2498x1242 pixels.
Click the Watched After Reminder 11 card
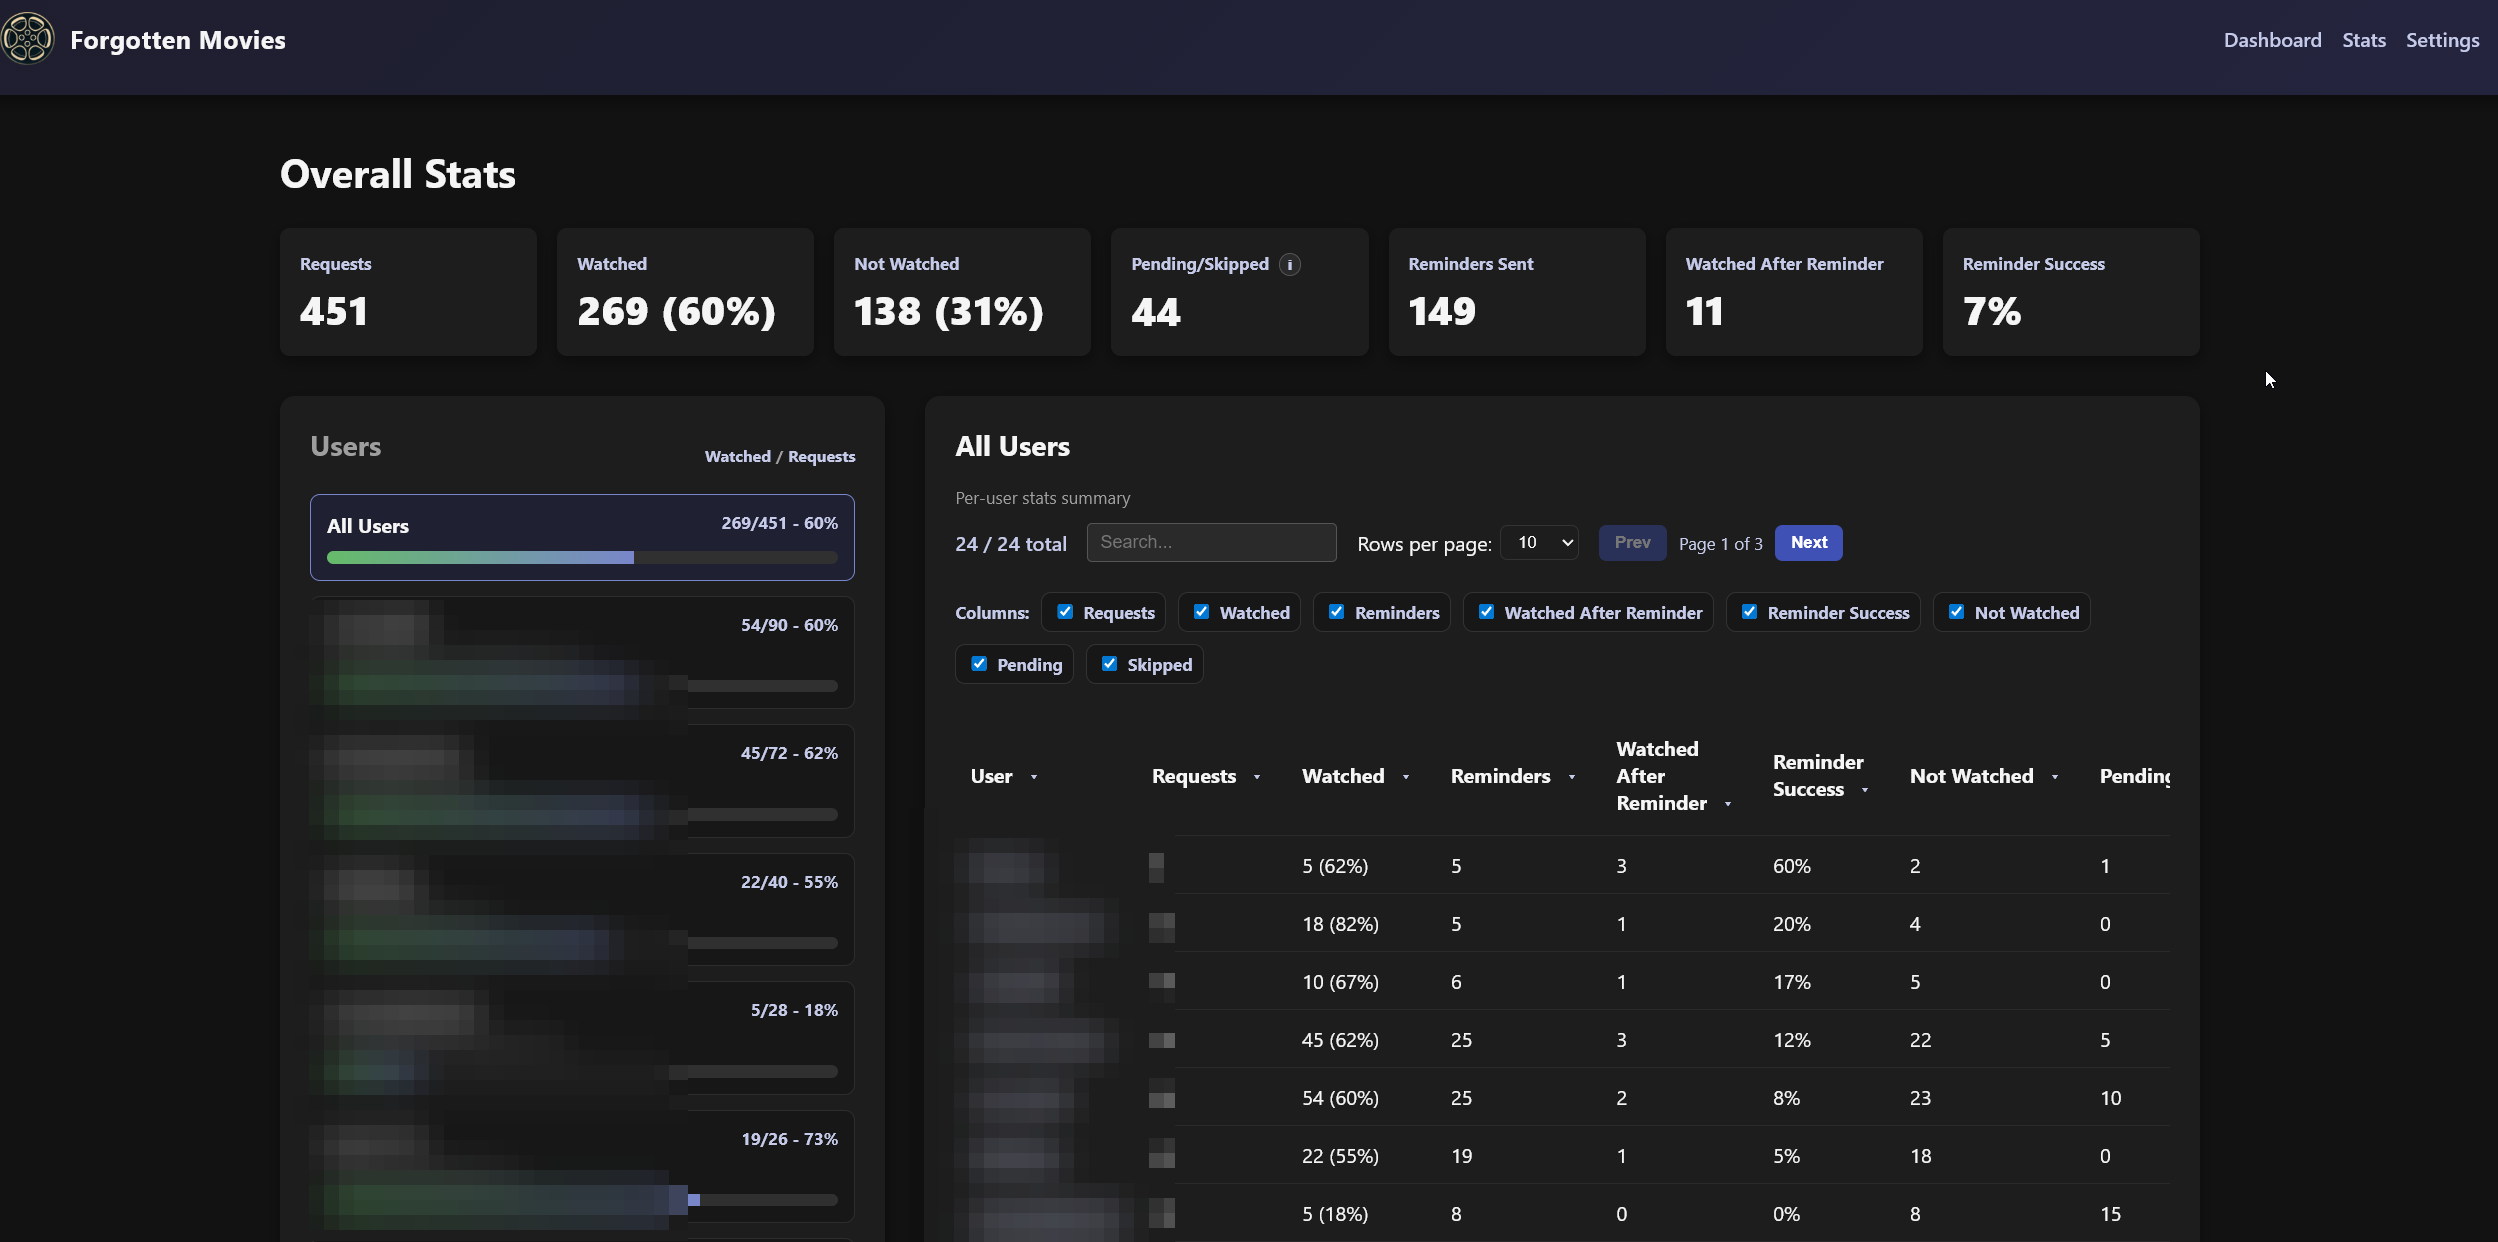pyautogui.click(x=1794, y=292)
